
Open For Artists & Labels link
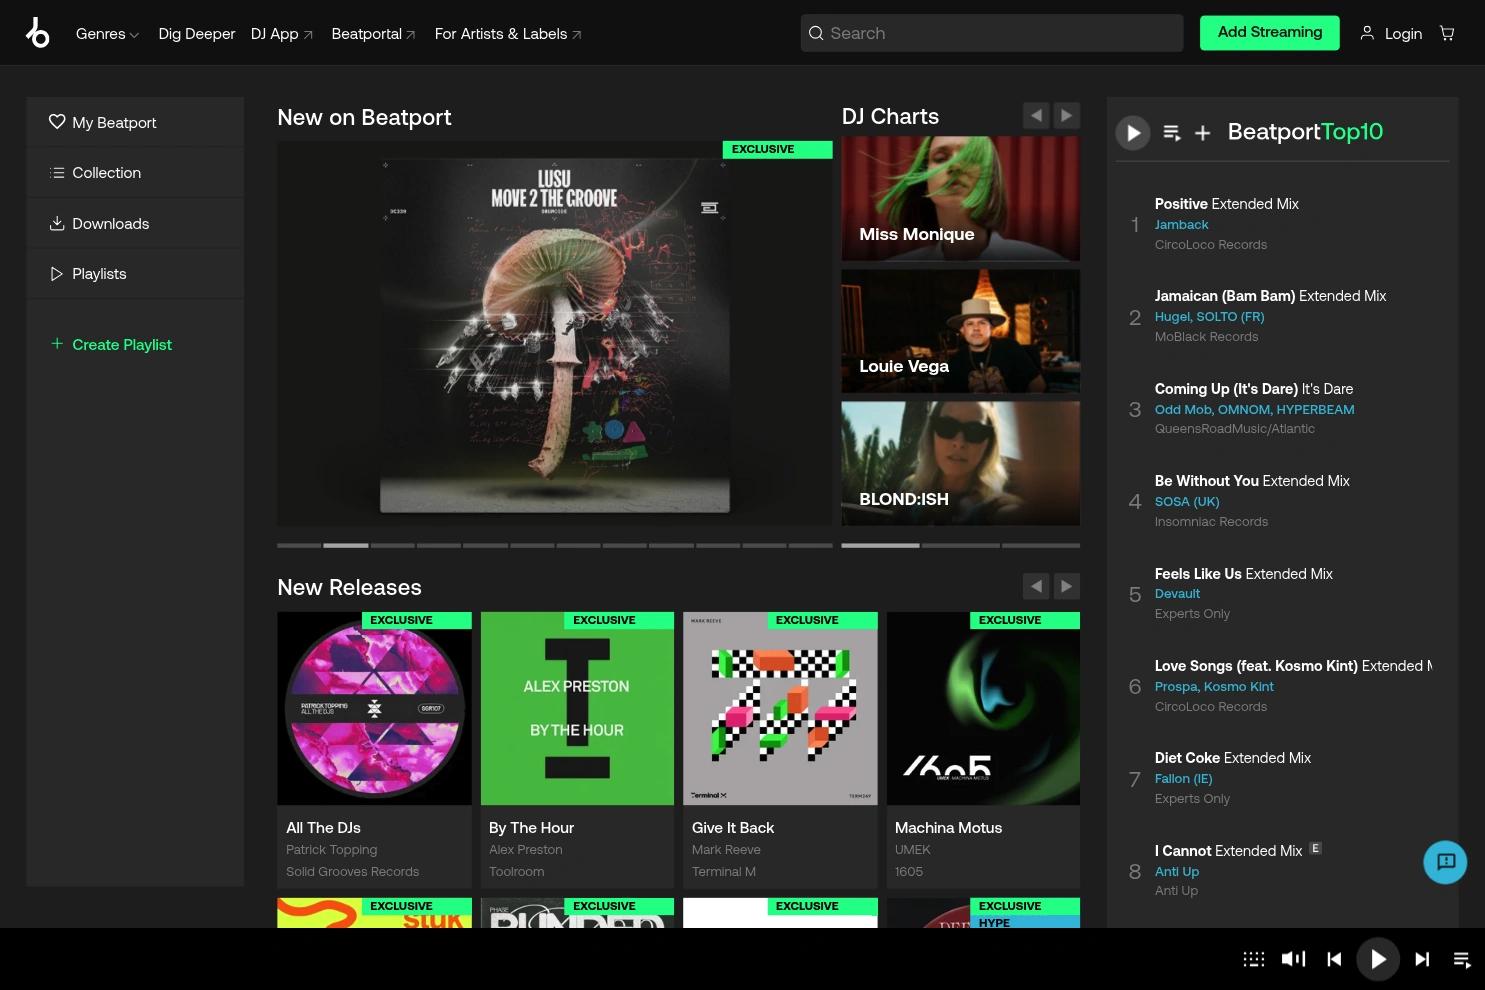(508, 34)
